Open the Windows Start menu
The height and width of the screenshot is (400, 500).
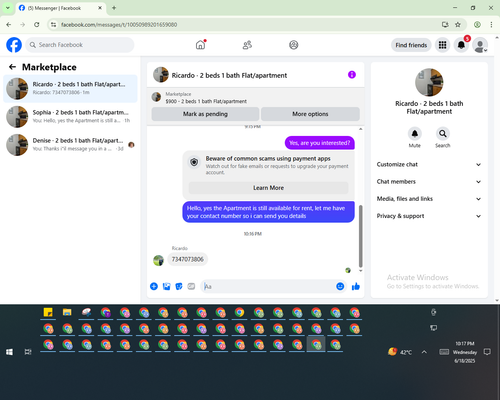pos(9,352)
